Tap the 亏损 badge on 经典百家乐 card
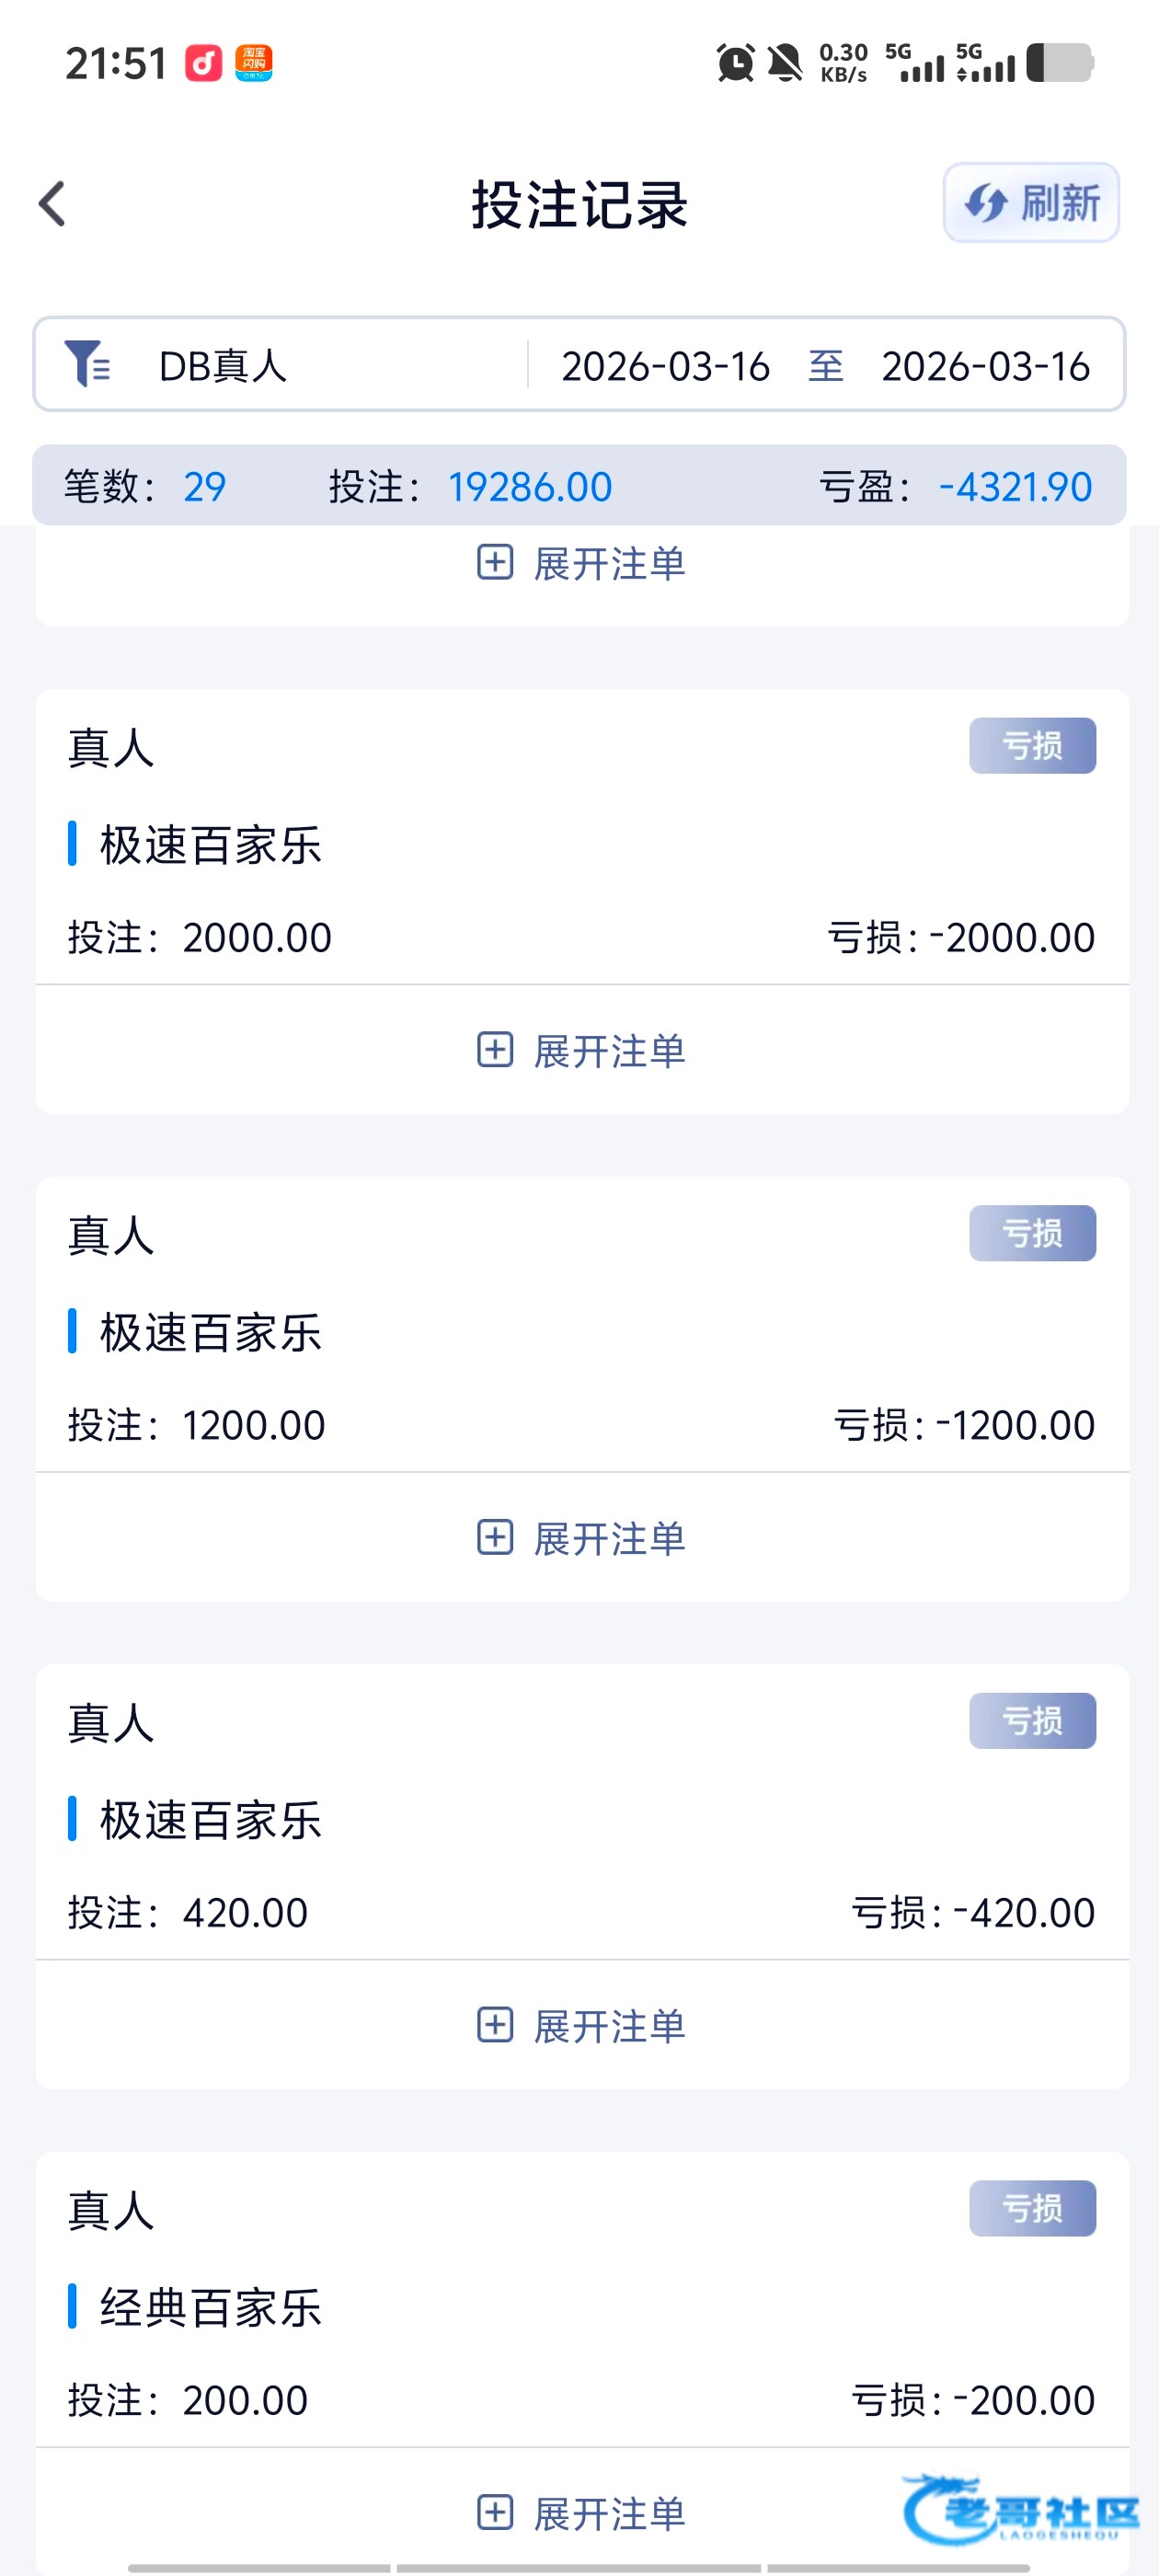The image size is (1159, 2576). click(x=1032, y=2208)
